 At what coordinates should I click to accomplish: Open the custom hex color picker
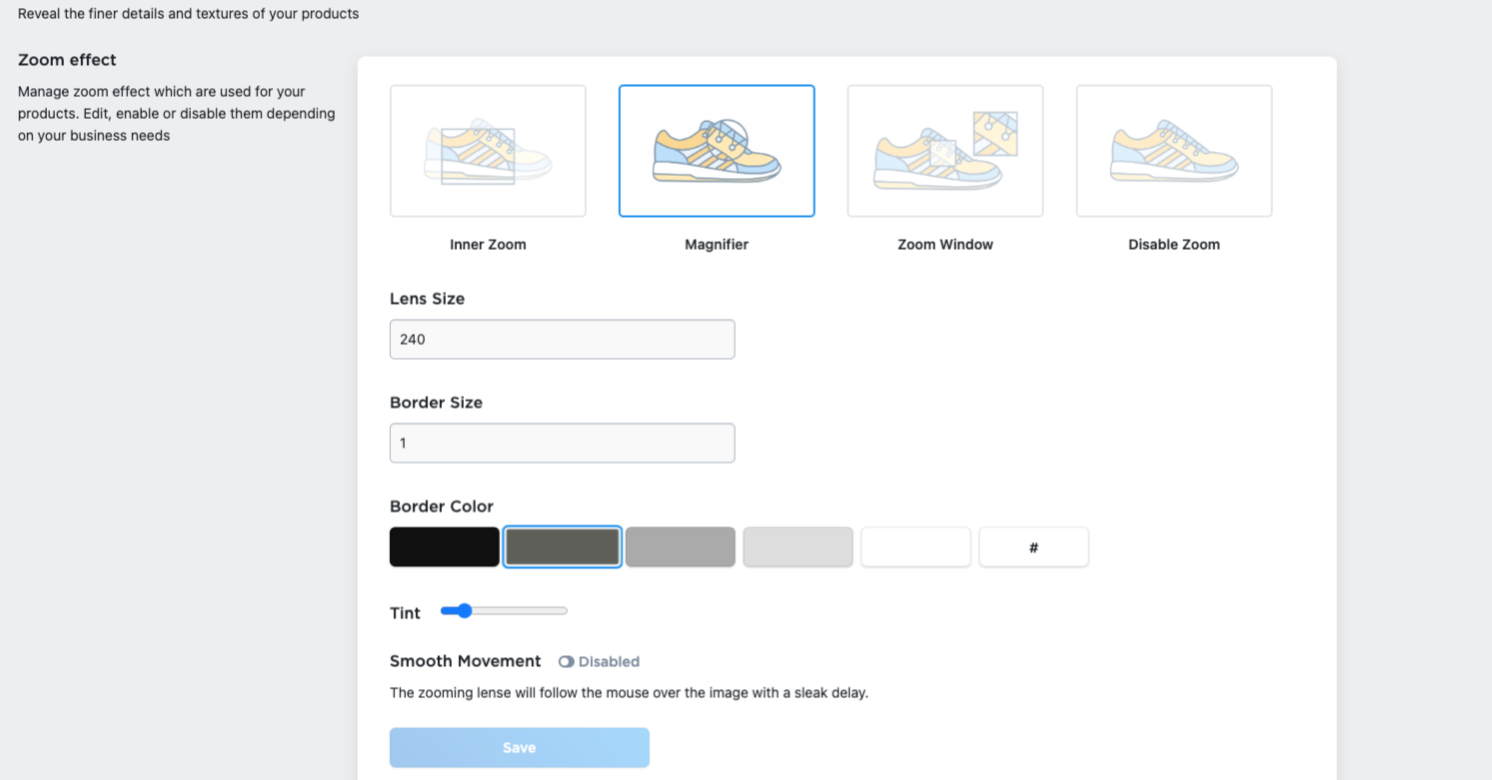click(1033, 547)
